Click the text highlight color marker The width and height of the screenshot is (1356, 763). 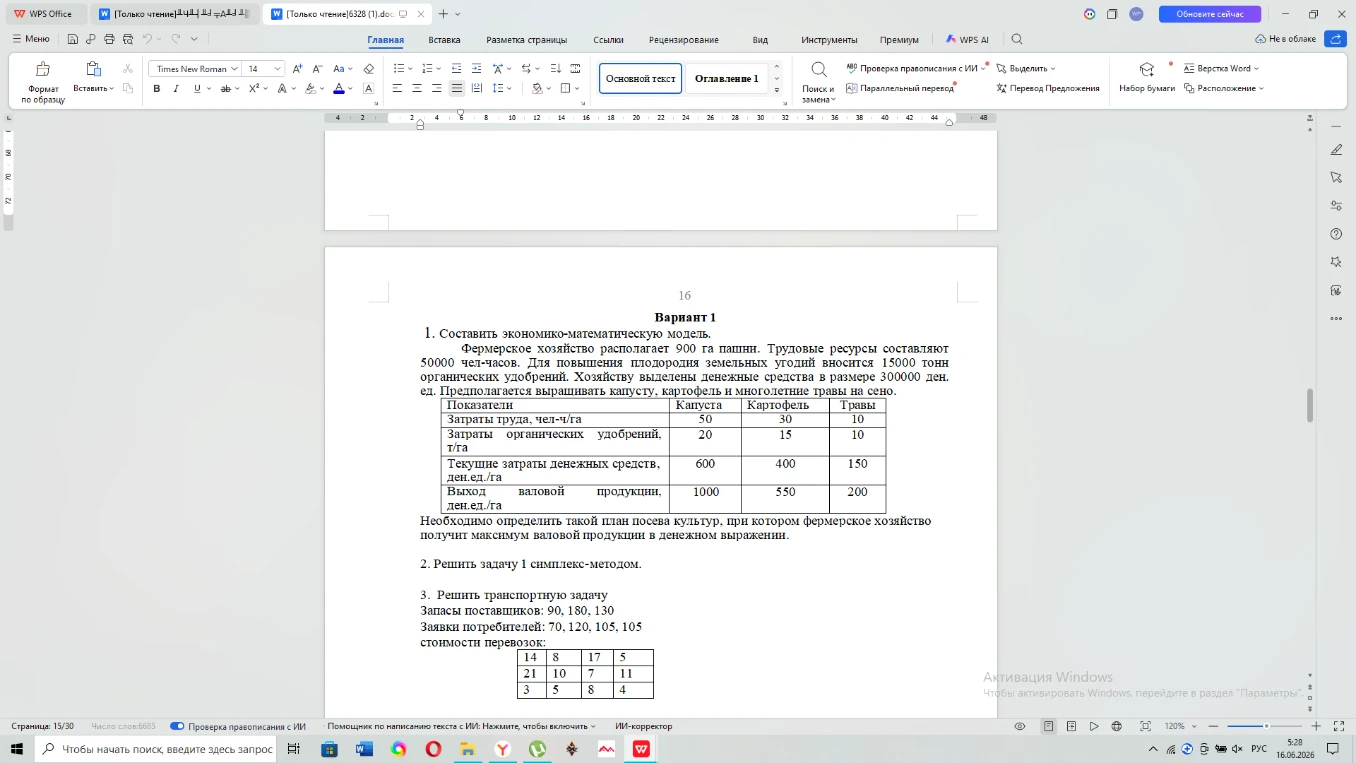(309, 89)
